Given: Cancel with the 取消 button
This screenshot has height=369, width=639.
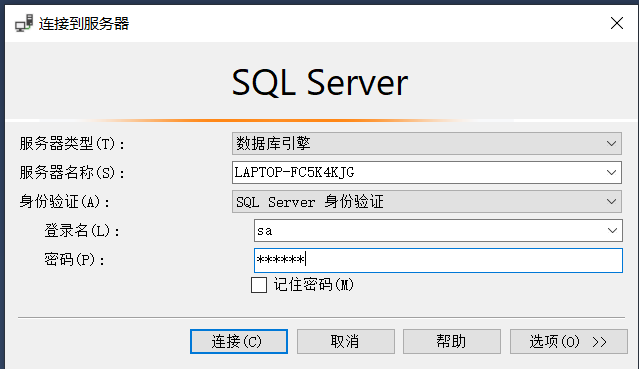Looking at the screenshot, I should [346, 341].
